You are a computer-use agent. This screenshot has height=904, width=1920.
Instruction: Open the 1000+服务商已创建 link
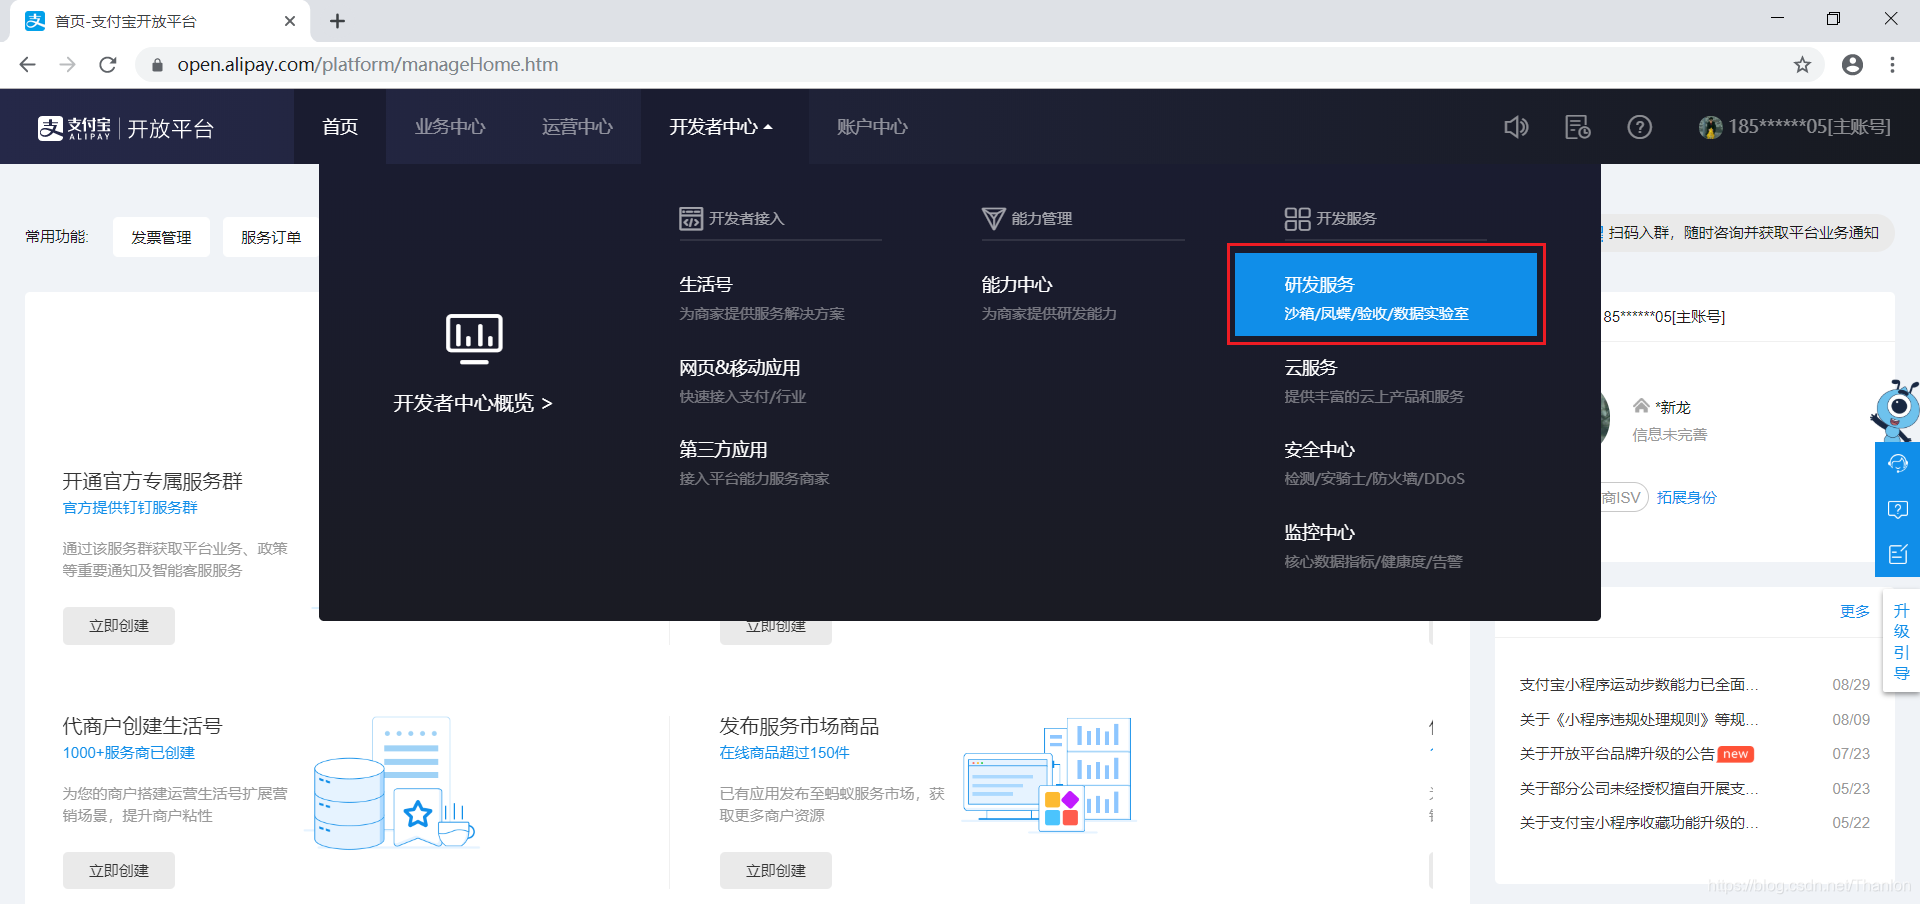click(x=129, y=753)
